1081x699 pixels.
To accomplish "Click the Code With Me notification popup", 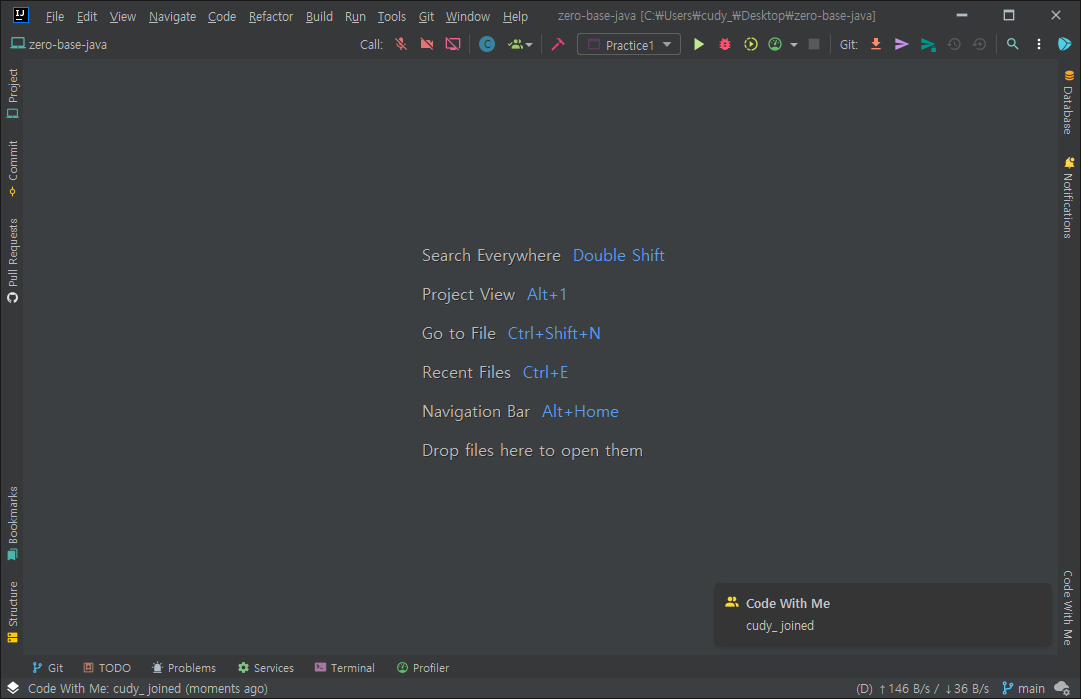I will 882,615.
